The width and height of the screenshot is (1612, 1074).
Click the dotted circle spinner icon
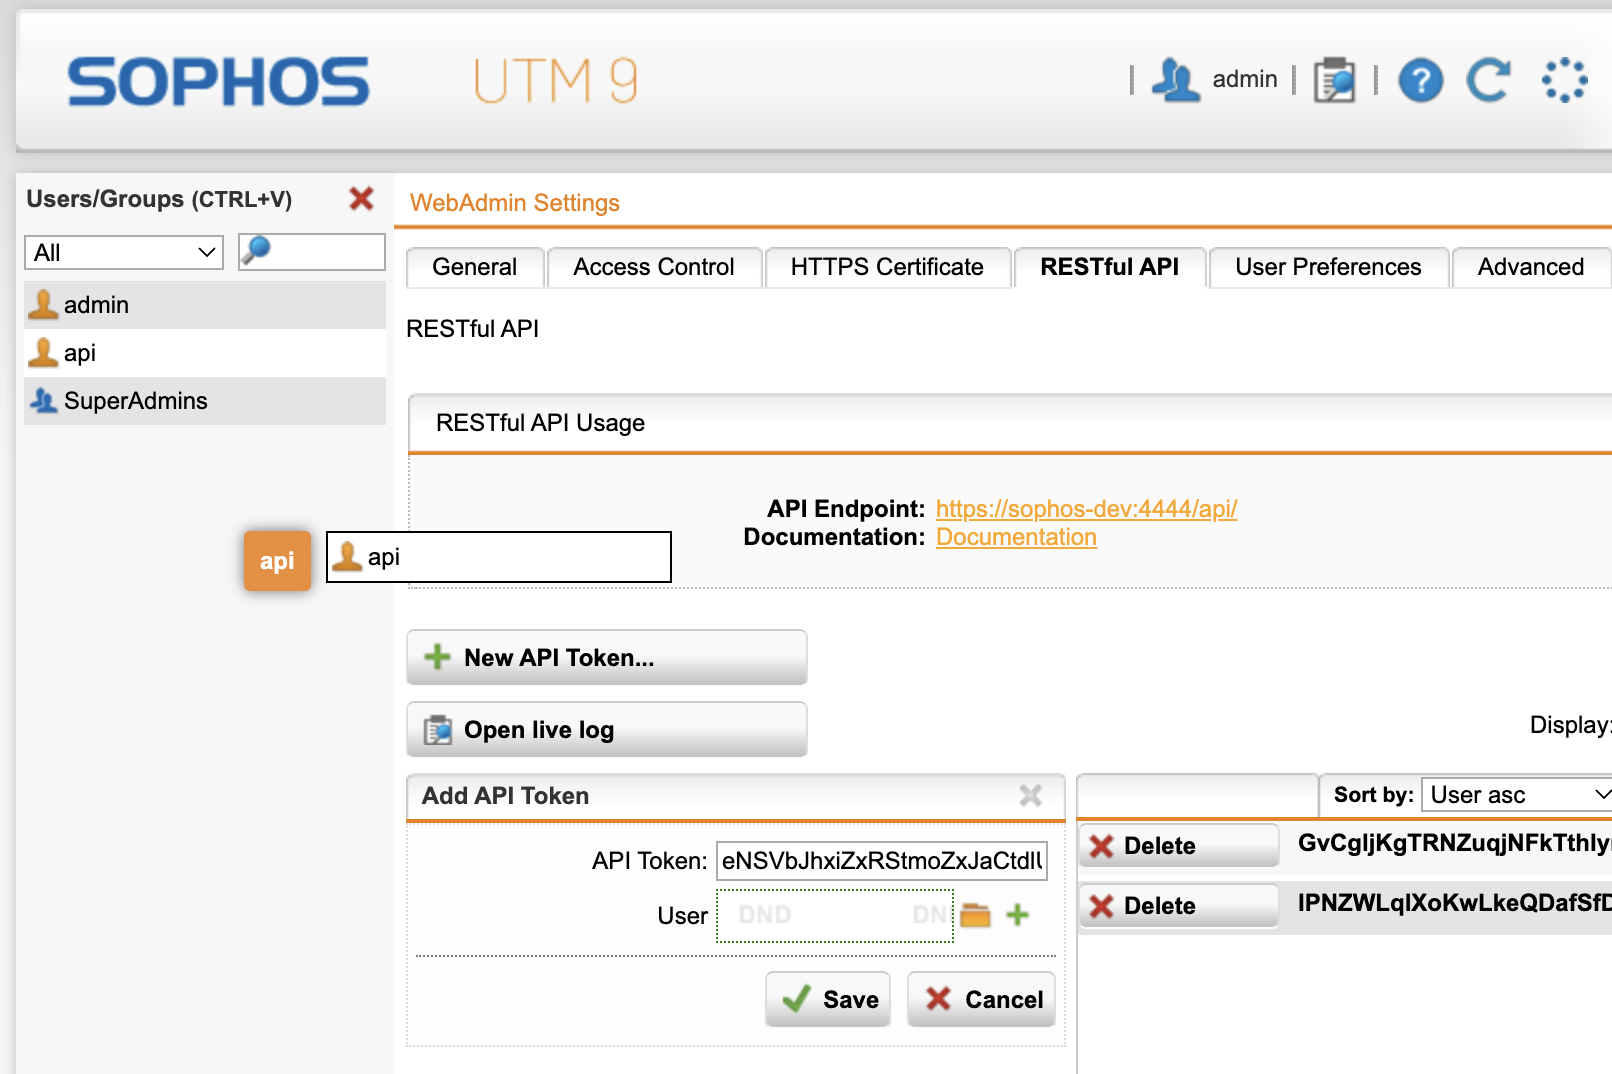coord(1564,80)
